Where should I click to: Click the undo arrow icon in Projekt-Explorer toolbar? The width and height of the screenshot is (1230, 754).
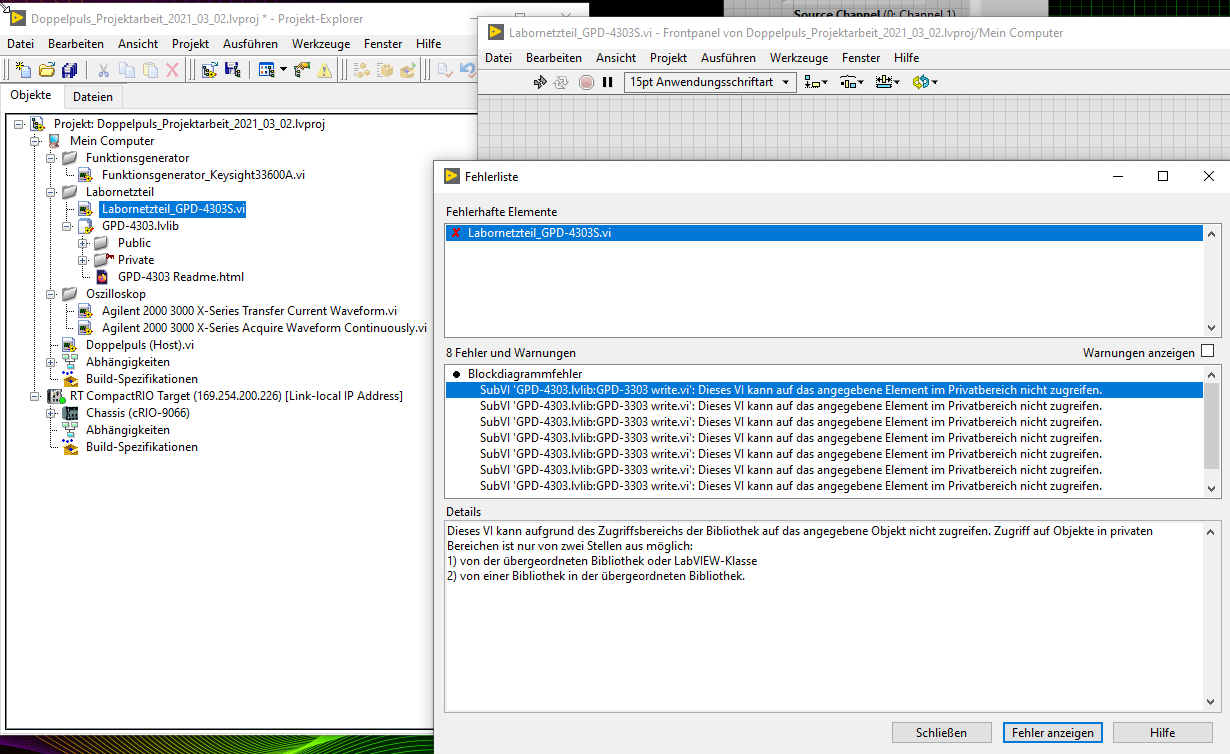pos(467,70)
